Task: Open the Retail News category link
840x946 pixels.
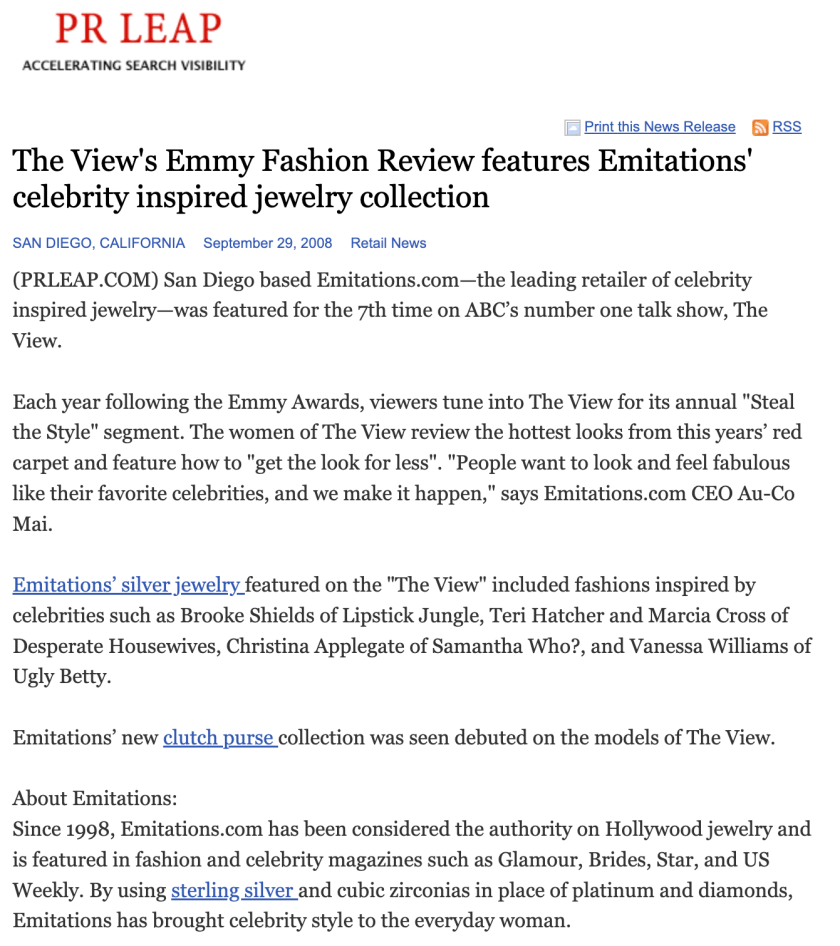Action: click(388, 243)
